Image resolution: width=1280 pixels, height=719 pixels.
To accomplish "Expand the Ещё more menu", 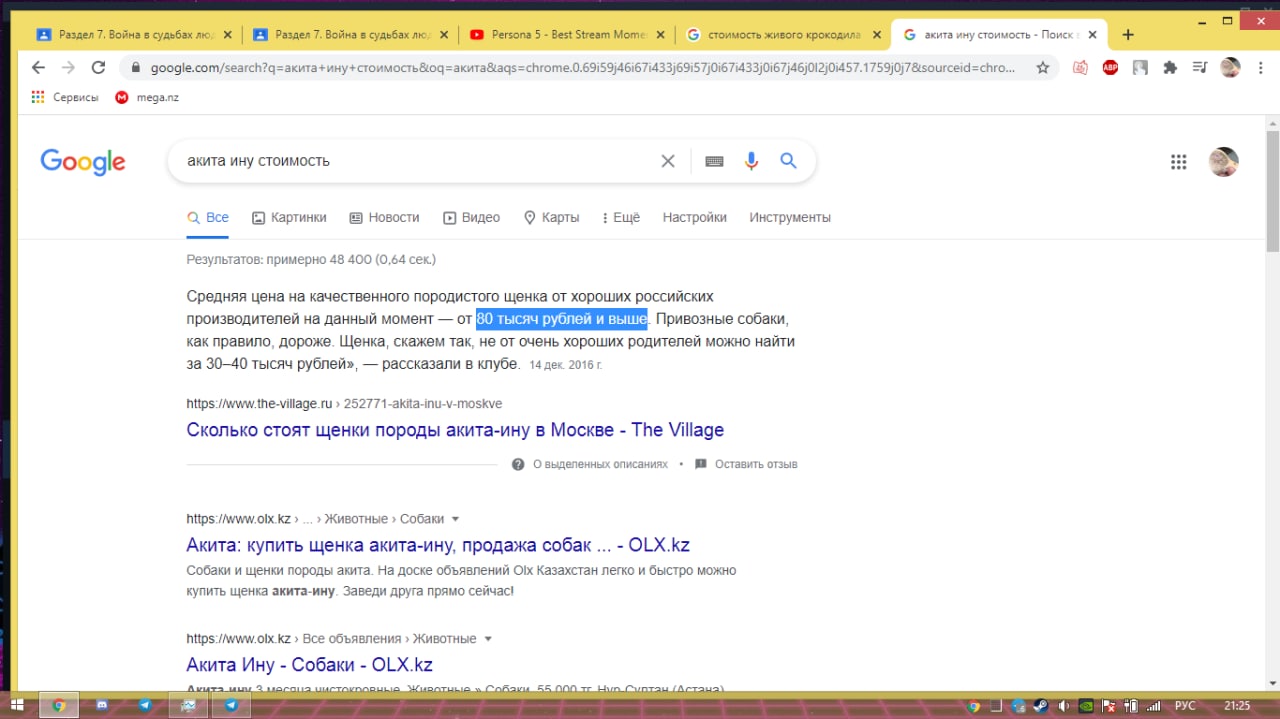I will [620, 217].
